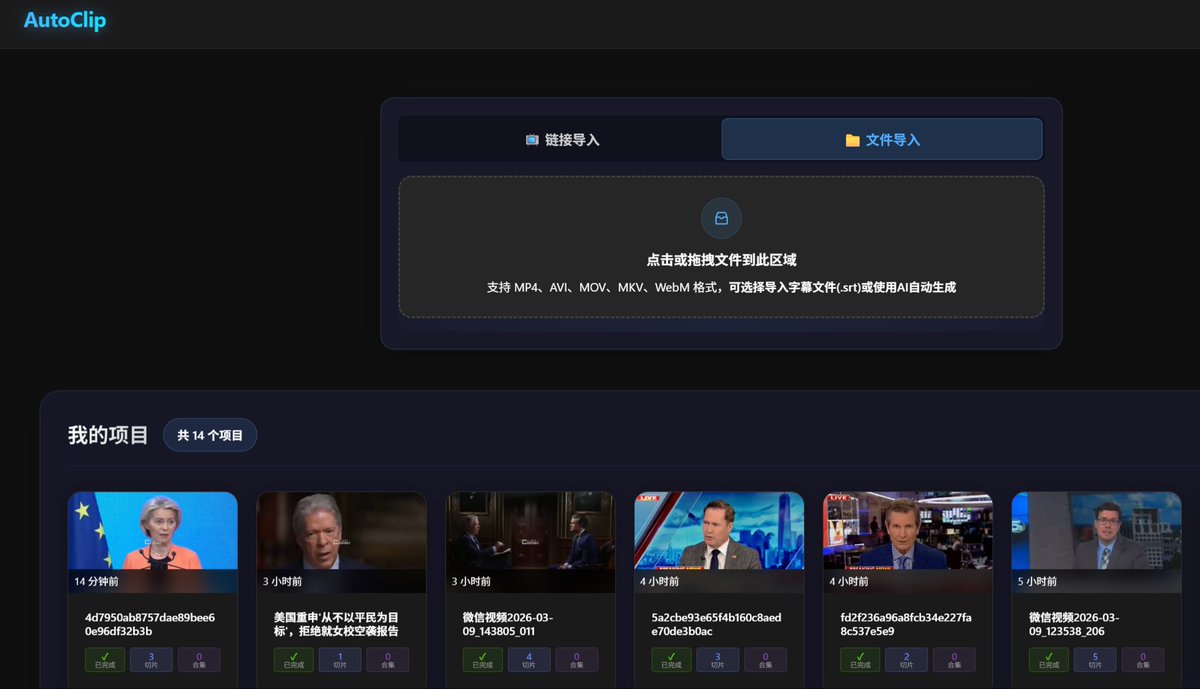
Task: Click the upload inbox icon in the drop zone
Action: pos(720,218)
